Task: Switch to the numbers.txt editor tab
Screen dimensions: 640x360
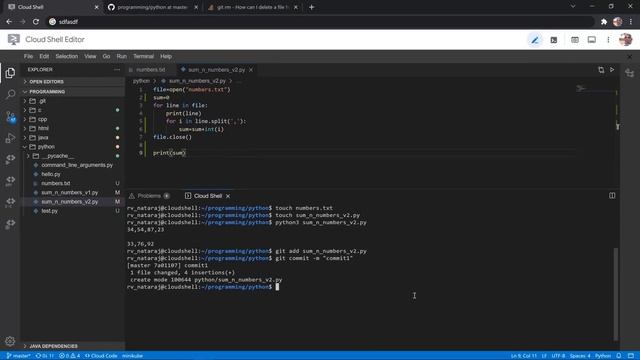Action: tap(150, 70)
